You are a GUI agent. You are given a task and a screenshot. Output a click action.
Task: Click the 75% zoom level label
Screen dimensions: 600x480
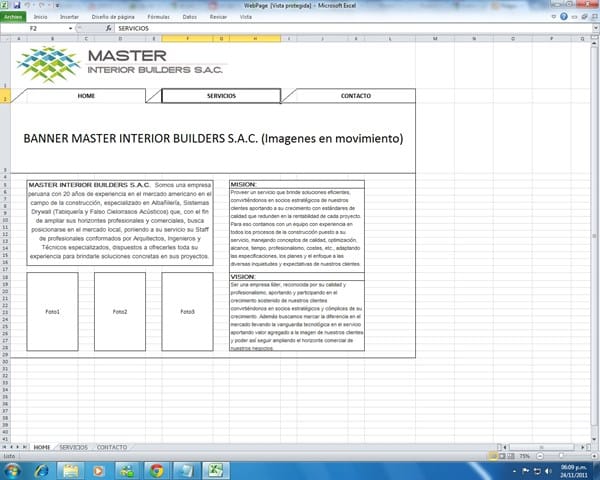[x=524, y=456]
